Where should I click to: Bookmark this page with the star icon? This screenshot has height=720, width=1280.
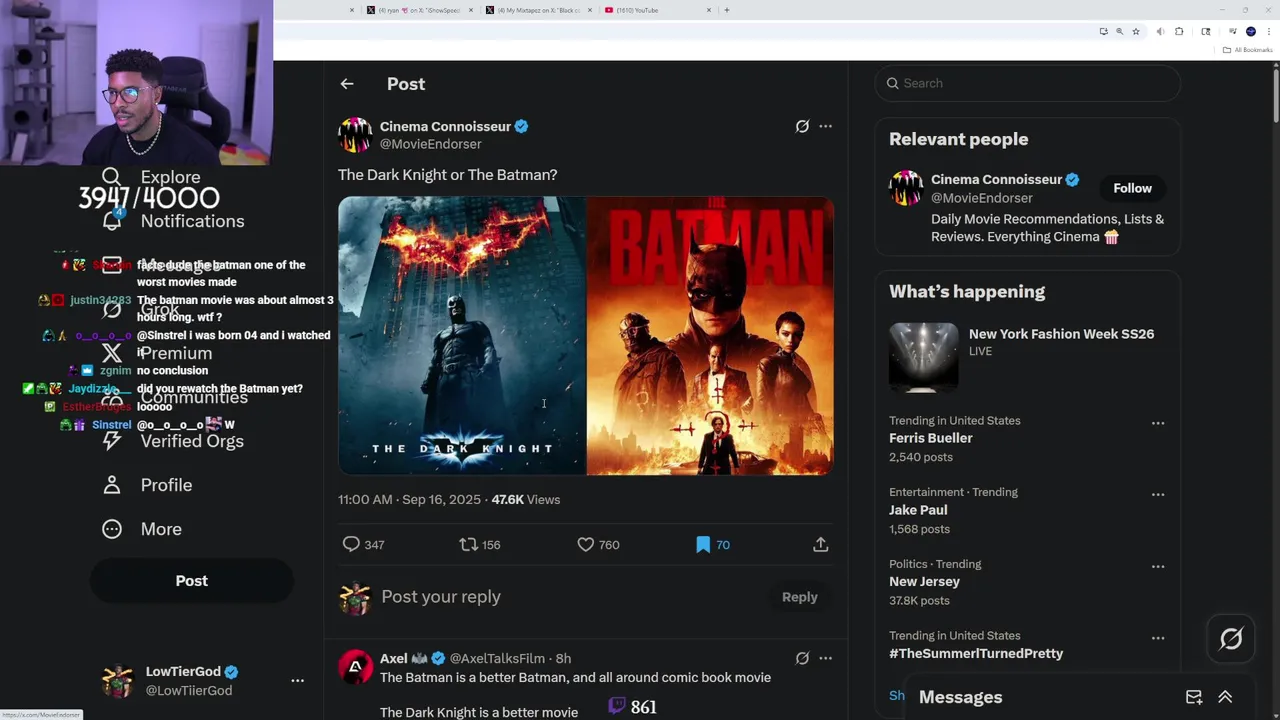tap(1136, 32)
